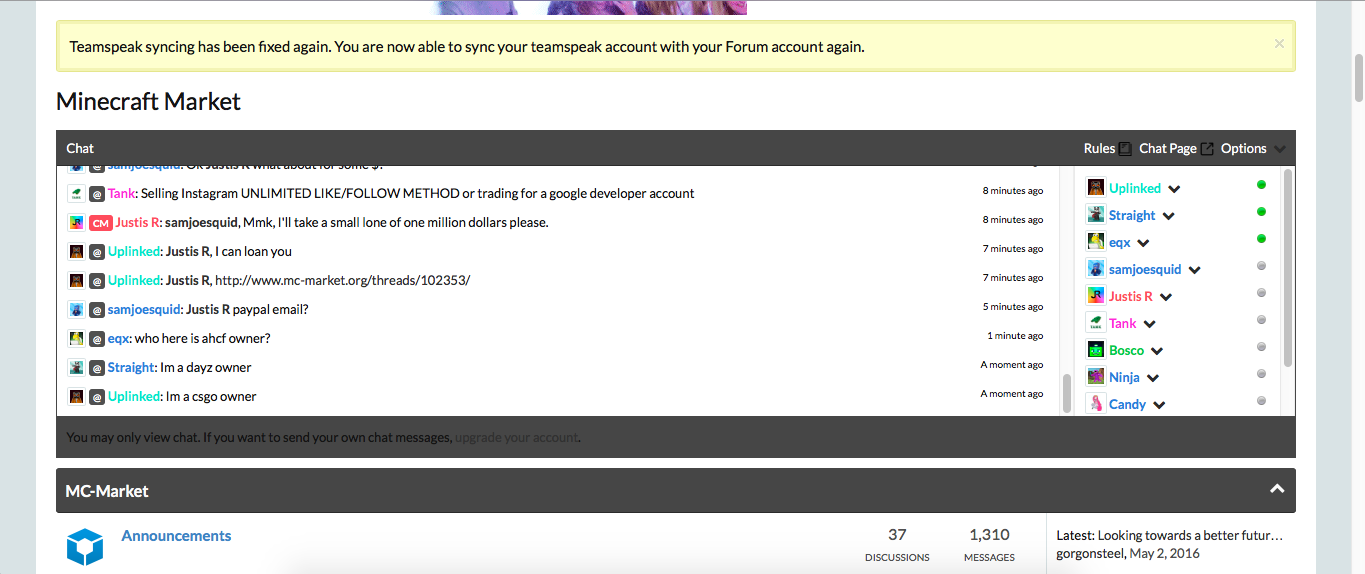Open Straight's username in the dayz owner message

(x=132, y=367)
